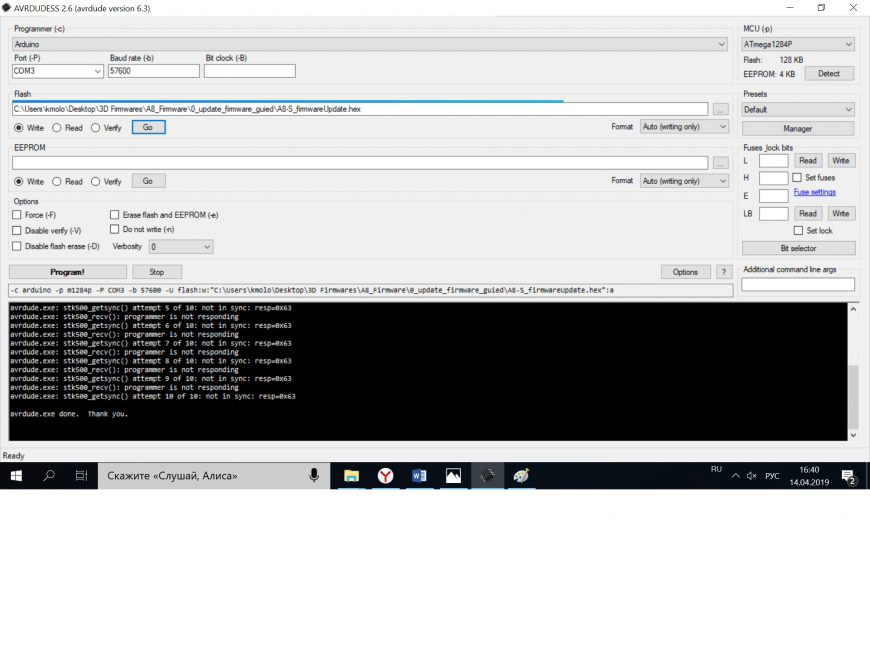This screenshot has height=647, width=870.
Task: Open the Paint app taskbar icon
Action: click(521, 476)
